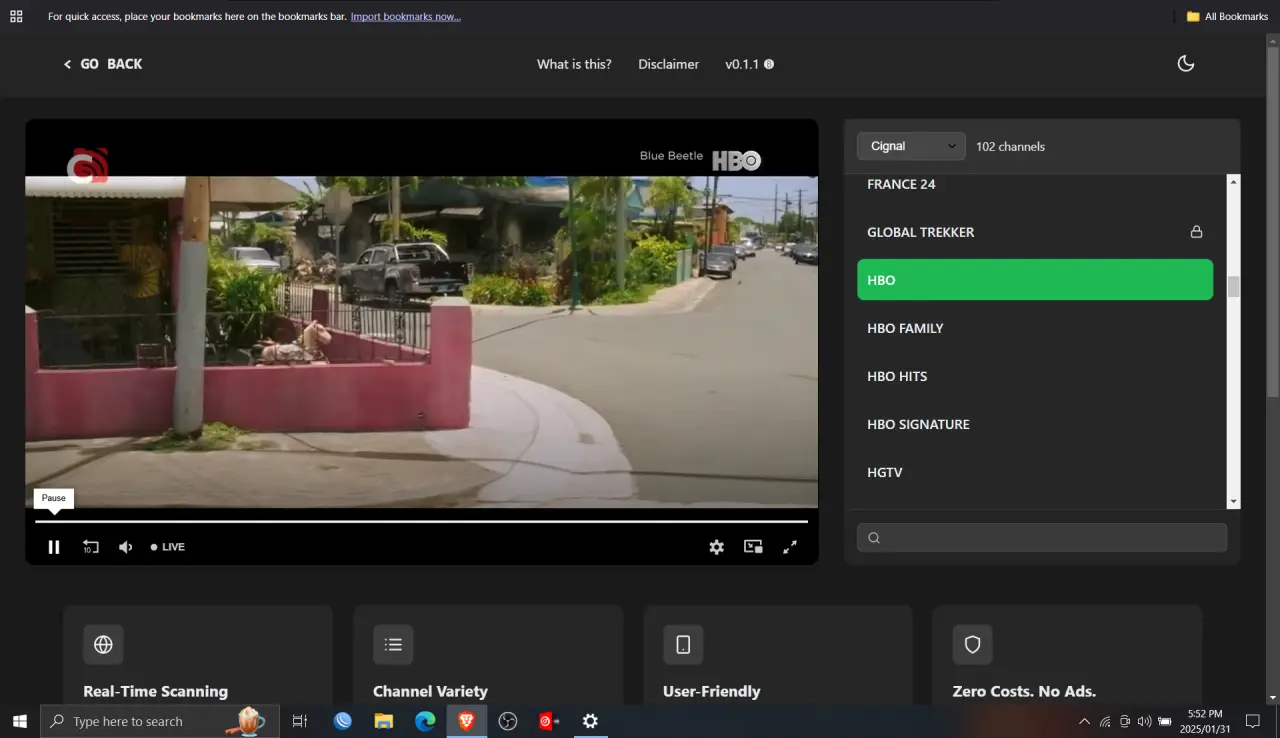The width and height of the screenshot is (1280, 738).
Task: Rewind the video 10 seconds
Action: point(90,547)
